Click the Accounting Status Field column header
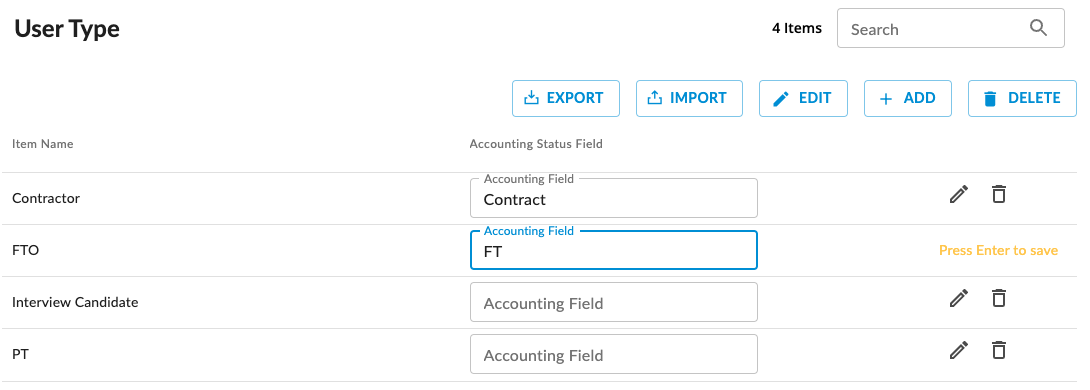The width and height of the screenshot is (1090, 390). pos(536,144)
